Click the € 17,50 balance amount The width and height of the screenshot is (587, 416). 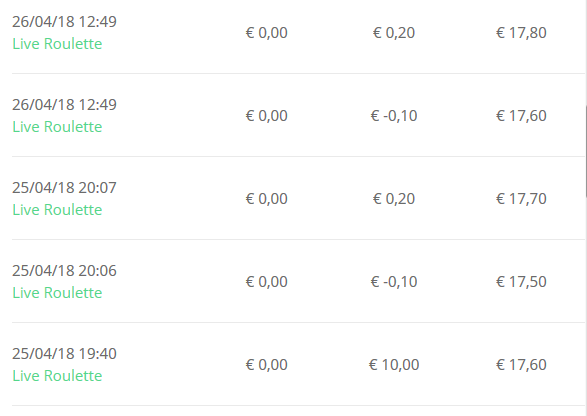(x=521, y=282)
